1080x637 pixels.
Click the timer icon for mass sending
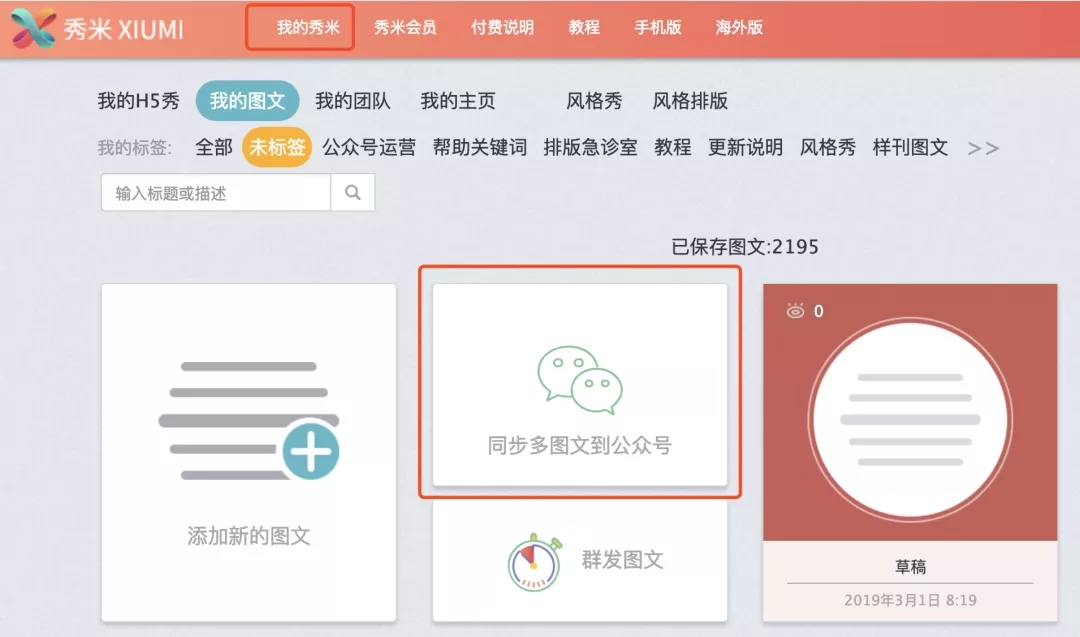click(x=533, y=562)
